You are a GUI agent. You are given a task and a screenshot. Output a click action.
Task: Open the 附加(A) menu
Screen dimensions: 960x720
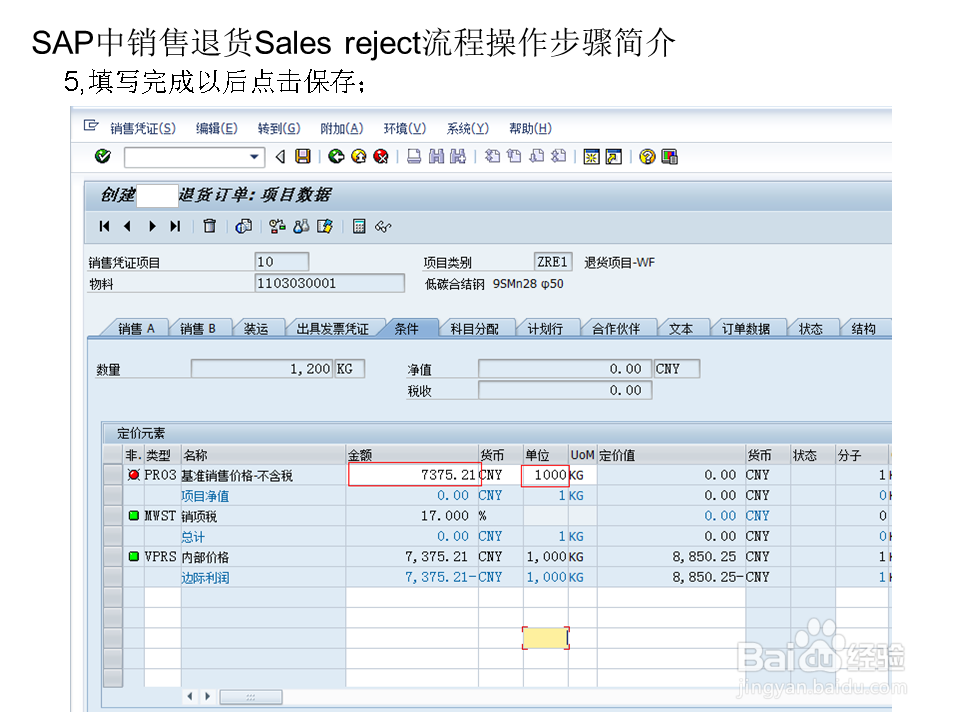342,129
